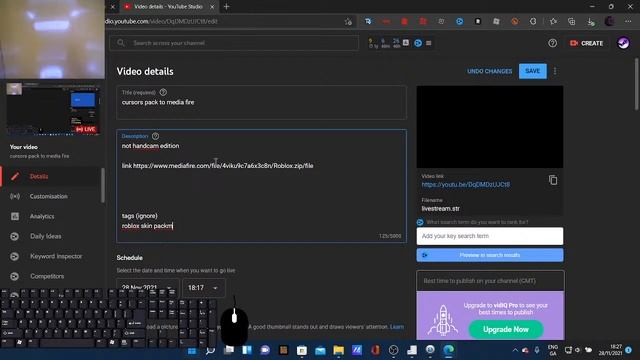Click inside the Description text box
Viewport: 640px width, 360px height.
point(261,186)
